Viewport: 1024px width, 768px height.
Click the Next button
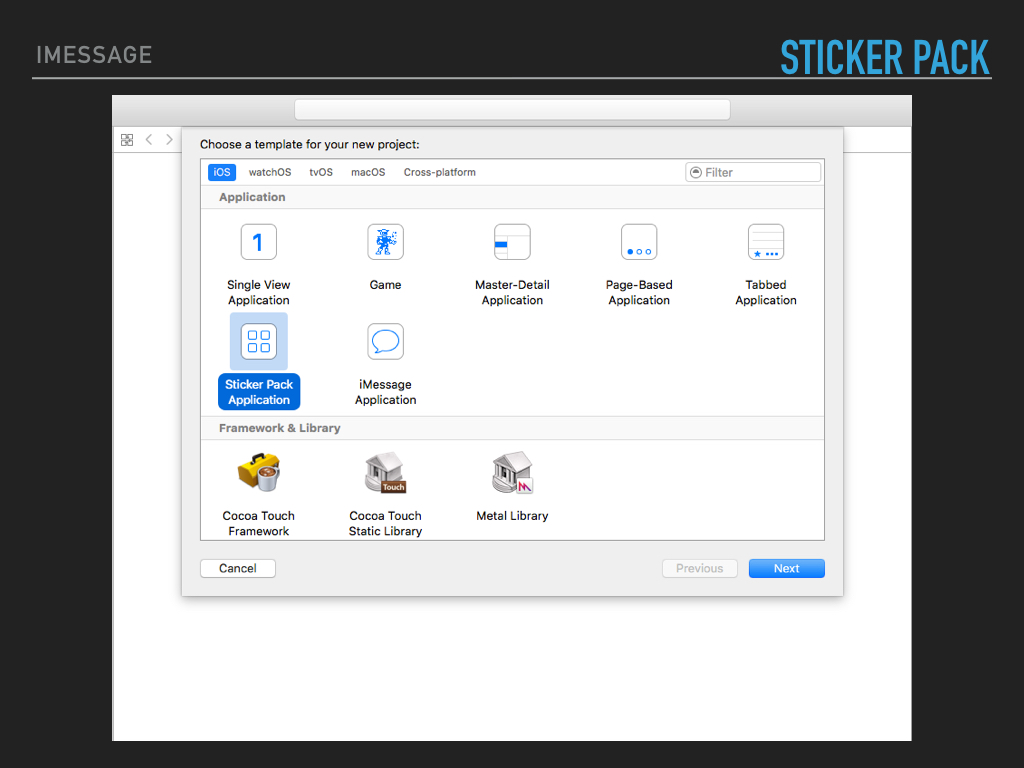[786, 568]
